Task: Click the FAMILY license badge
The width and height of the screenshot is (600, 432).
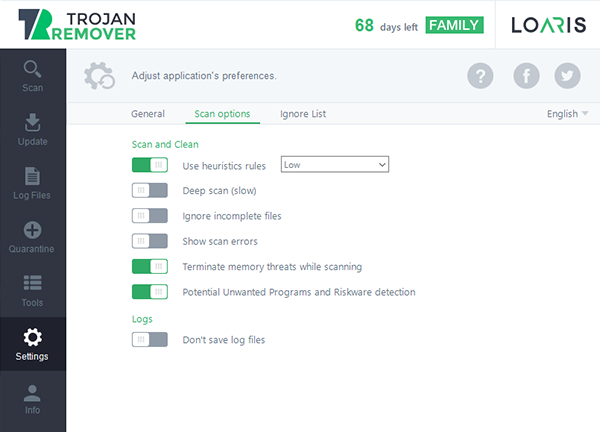Action: coord(454,25)
